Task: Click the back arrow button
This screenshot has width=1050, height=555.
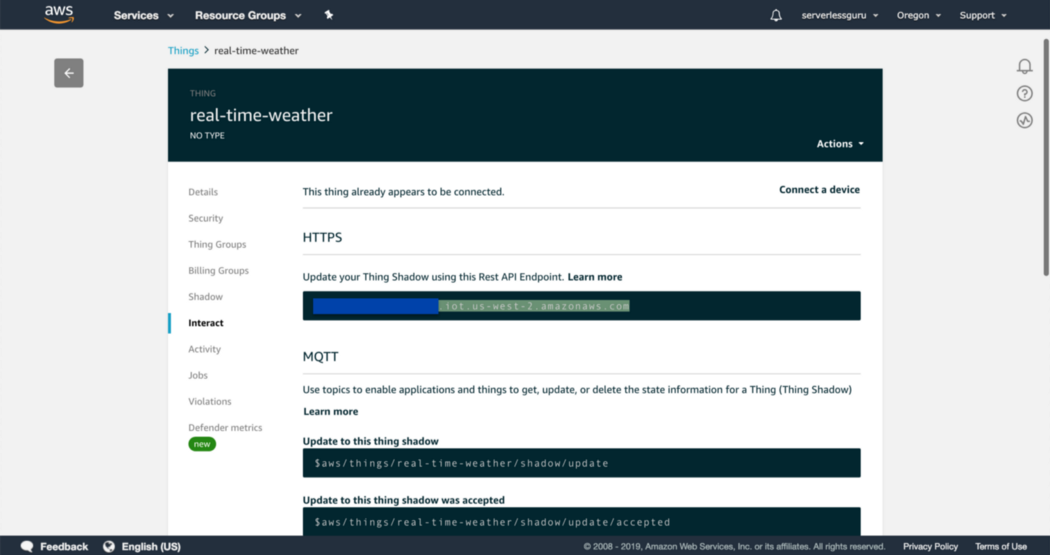Action: click(69, 73)
